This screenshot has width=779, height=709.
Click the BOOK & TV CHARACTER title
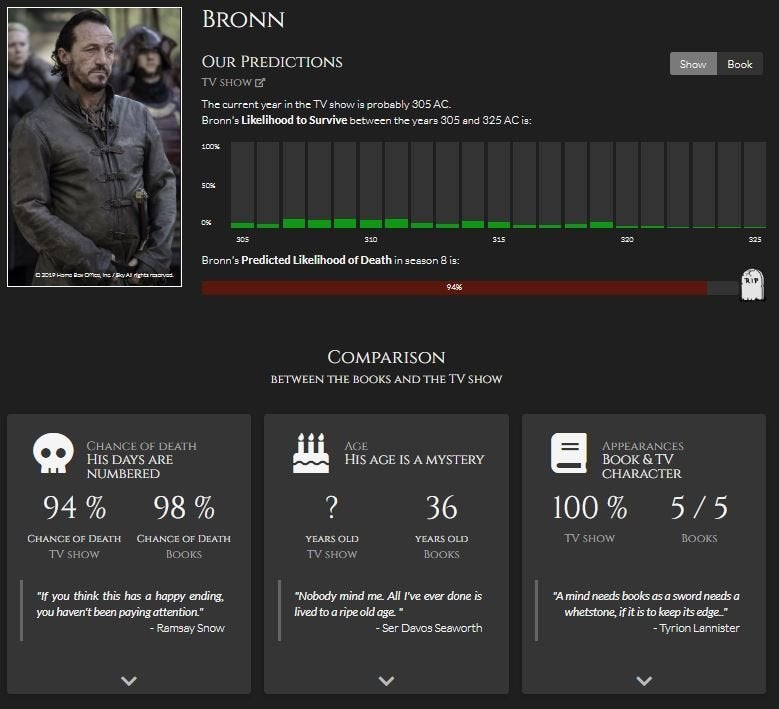coord(642,467)
